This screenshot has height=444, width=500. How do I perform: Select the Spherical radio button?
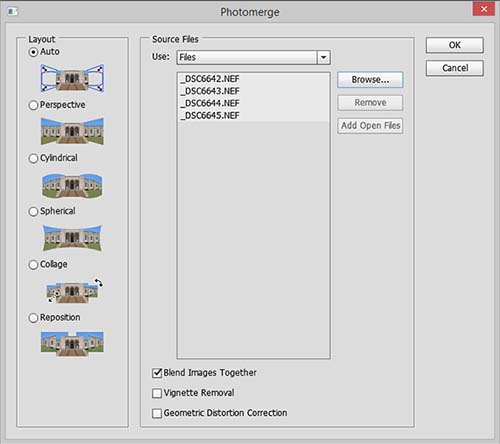click(33, 212)
